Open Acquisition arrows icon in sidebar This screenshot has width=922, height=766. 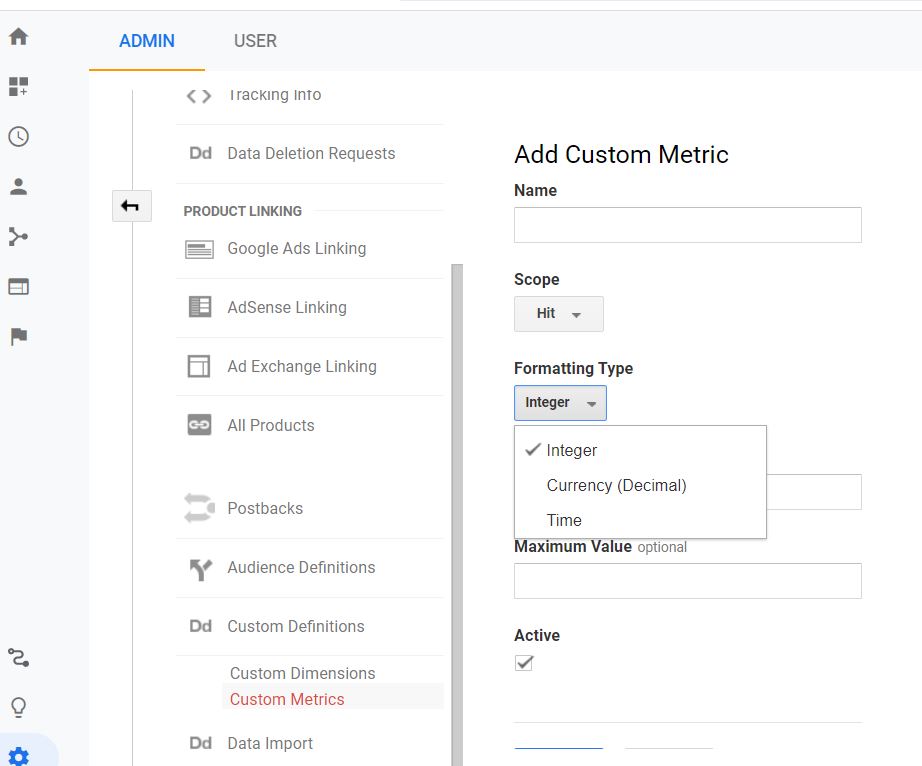click(18, 236)
